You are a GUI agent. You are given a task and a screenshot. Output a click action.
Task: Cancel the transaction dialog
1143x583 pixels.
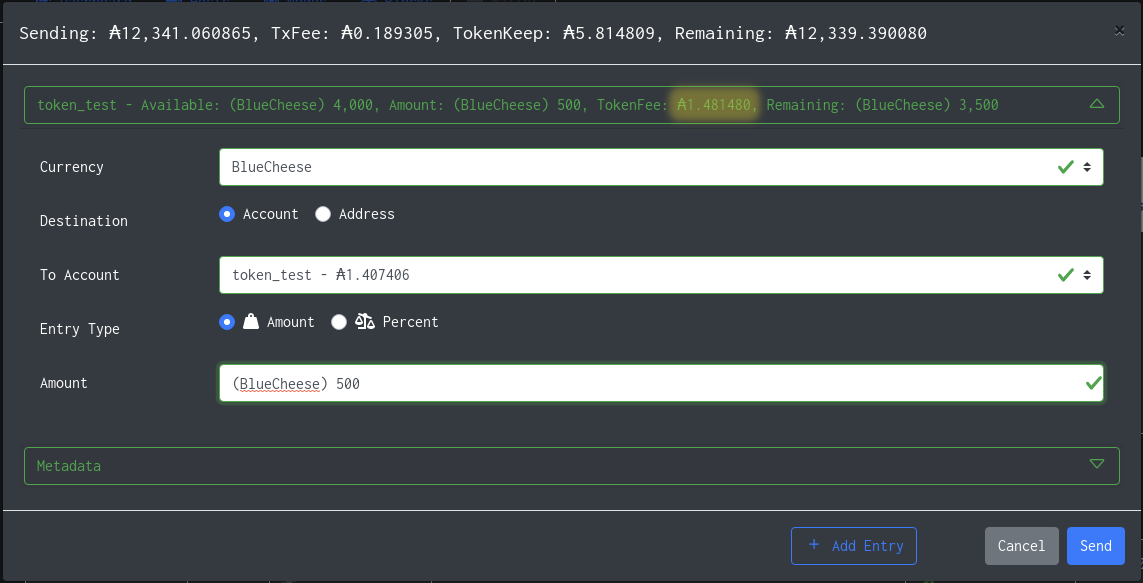[x=1021, y=546]
